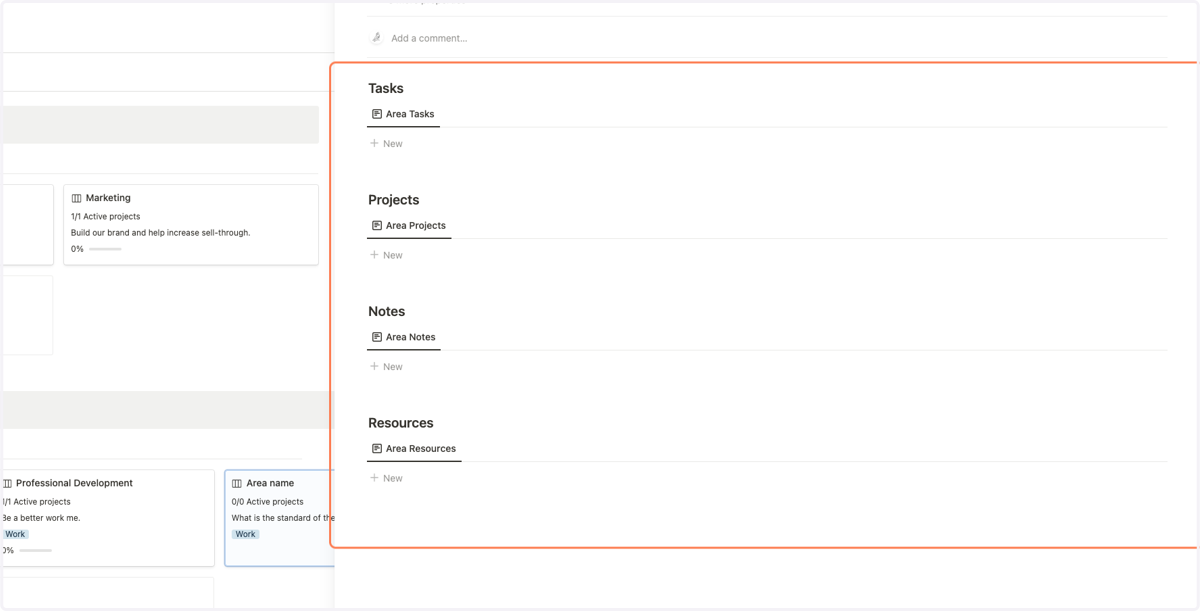The image size is (1200, 611).
Task: Click the Area Tasks tab icon
Action: click(x=377, y=114)
